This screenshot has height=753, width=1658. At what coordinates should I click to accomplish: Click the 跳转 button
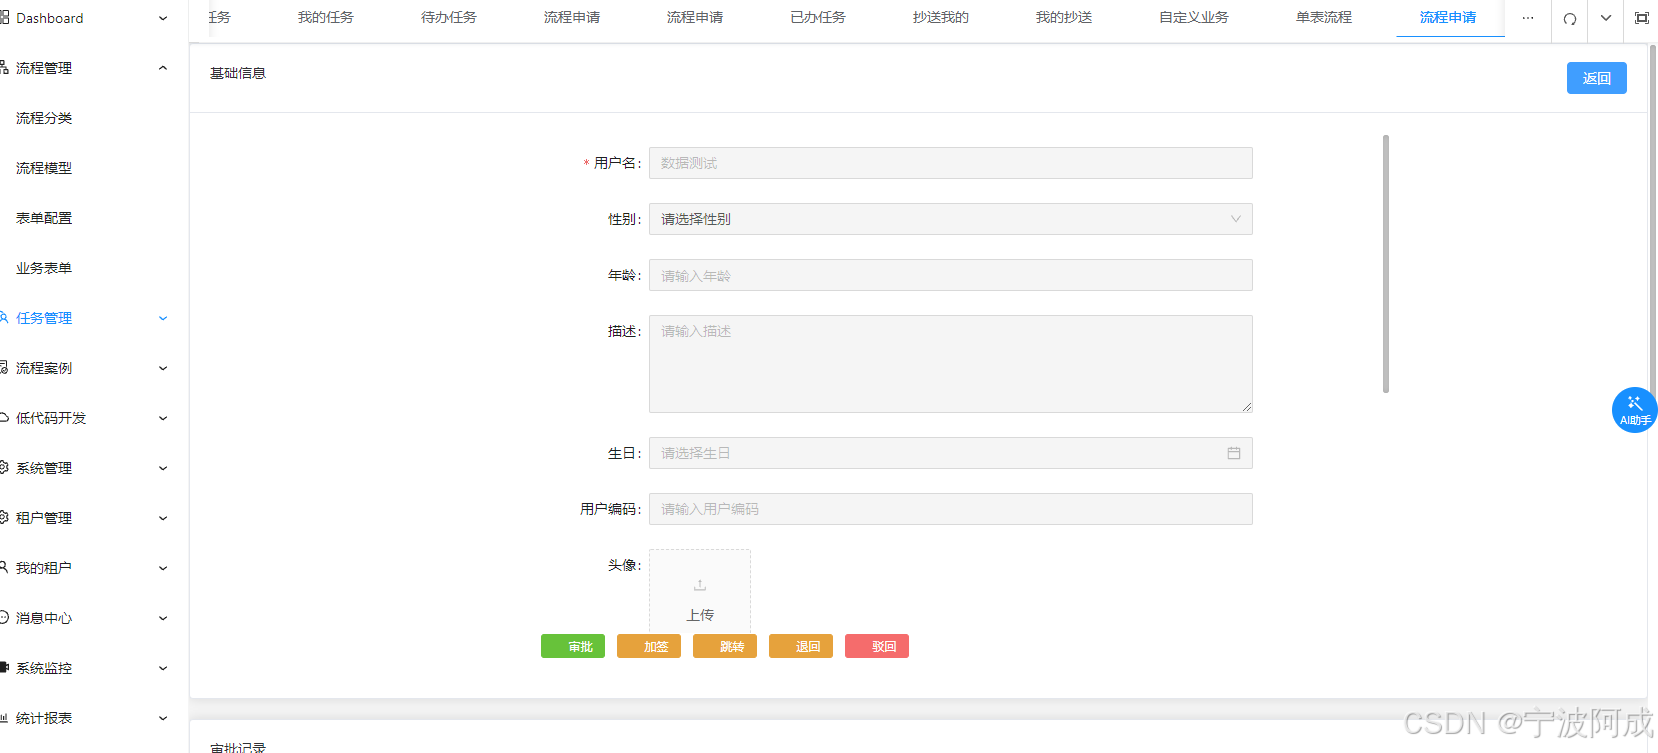point(725,646)
